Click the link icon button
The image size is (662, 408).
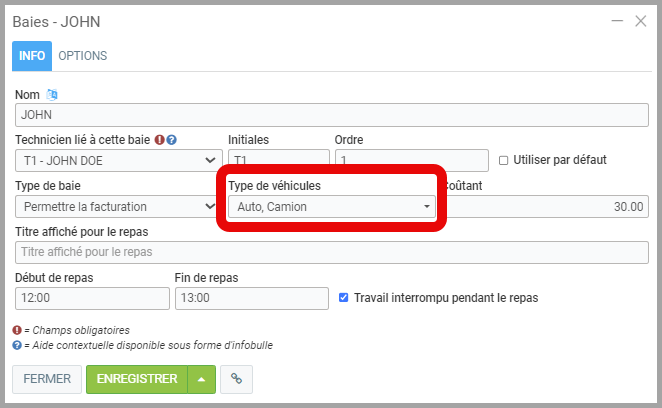click(236, 379)
